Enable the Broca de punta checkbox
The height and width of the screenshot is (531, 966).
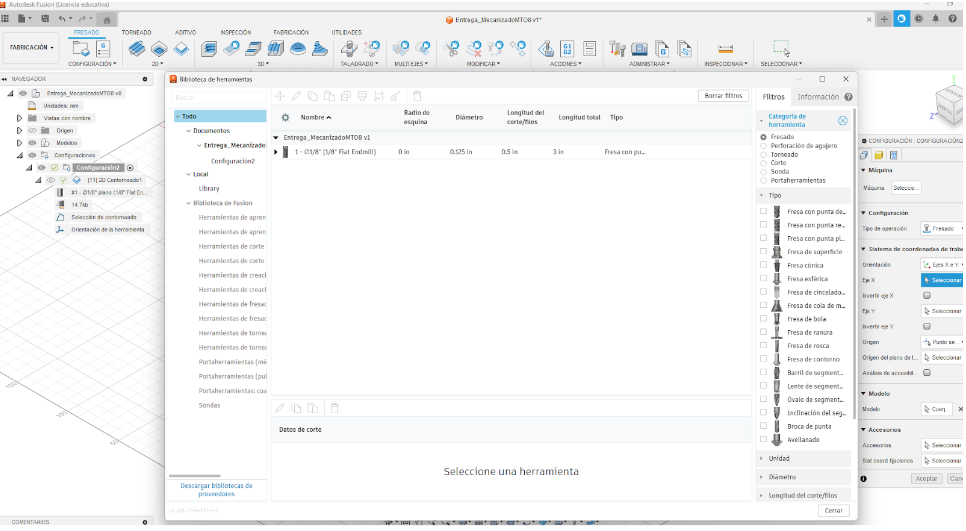point(764,426)
